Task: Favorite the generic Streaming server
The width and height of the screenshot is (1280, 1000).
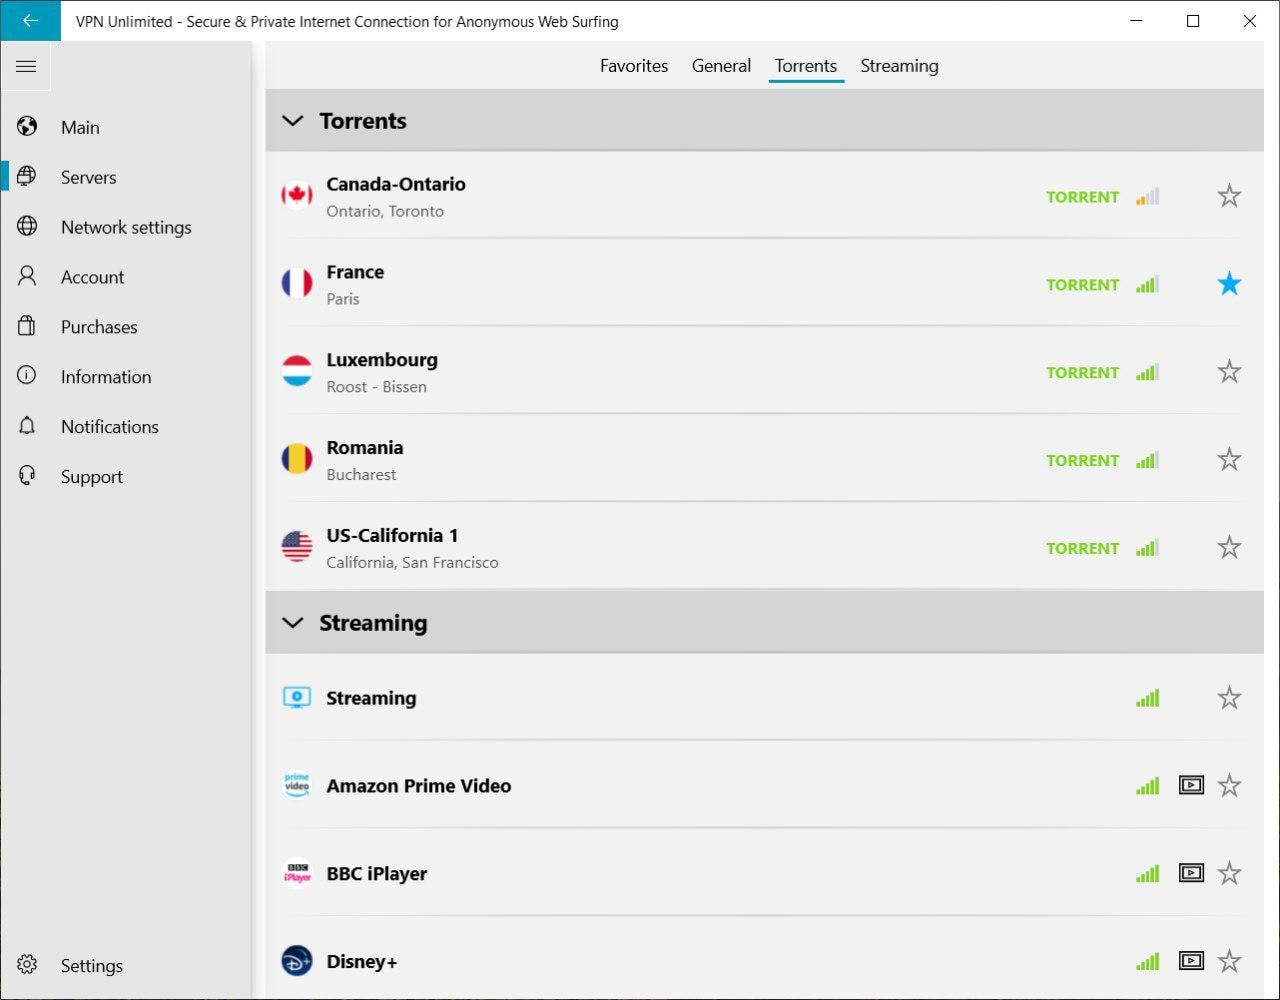Action: tap(1229, 698)
